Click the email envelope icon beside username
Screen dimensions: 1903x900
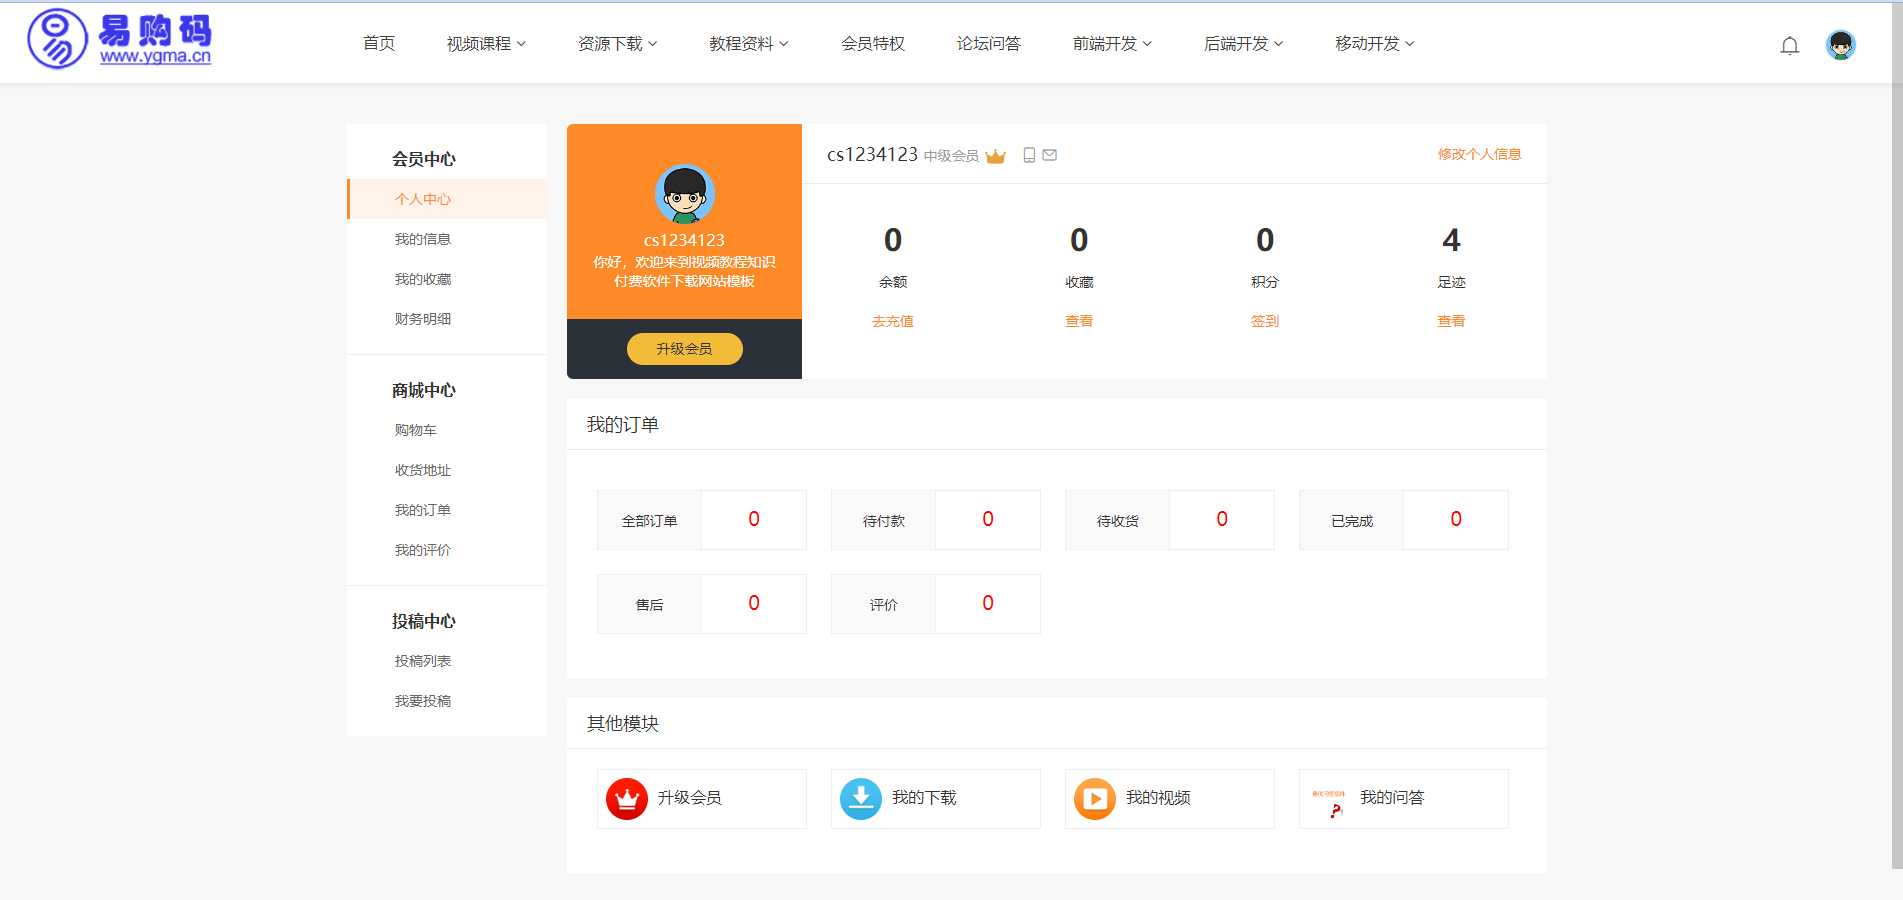(x=1050, y=155)
